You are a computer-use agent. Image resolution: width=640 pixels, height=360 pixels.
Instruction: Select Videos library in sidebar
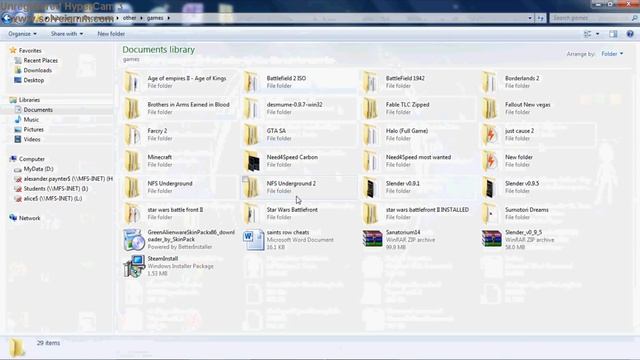click(x=32, y=139)
